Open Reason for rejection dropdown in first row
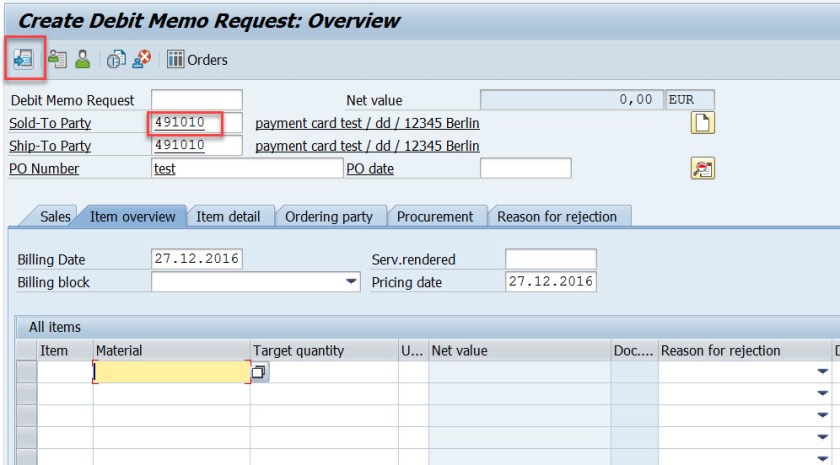The height and width of the screenshot is (465, 840). coord(822,372)
